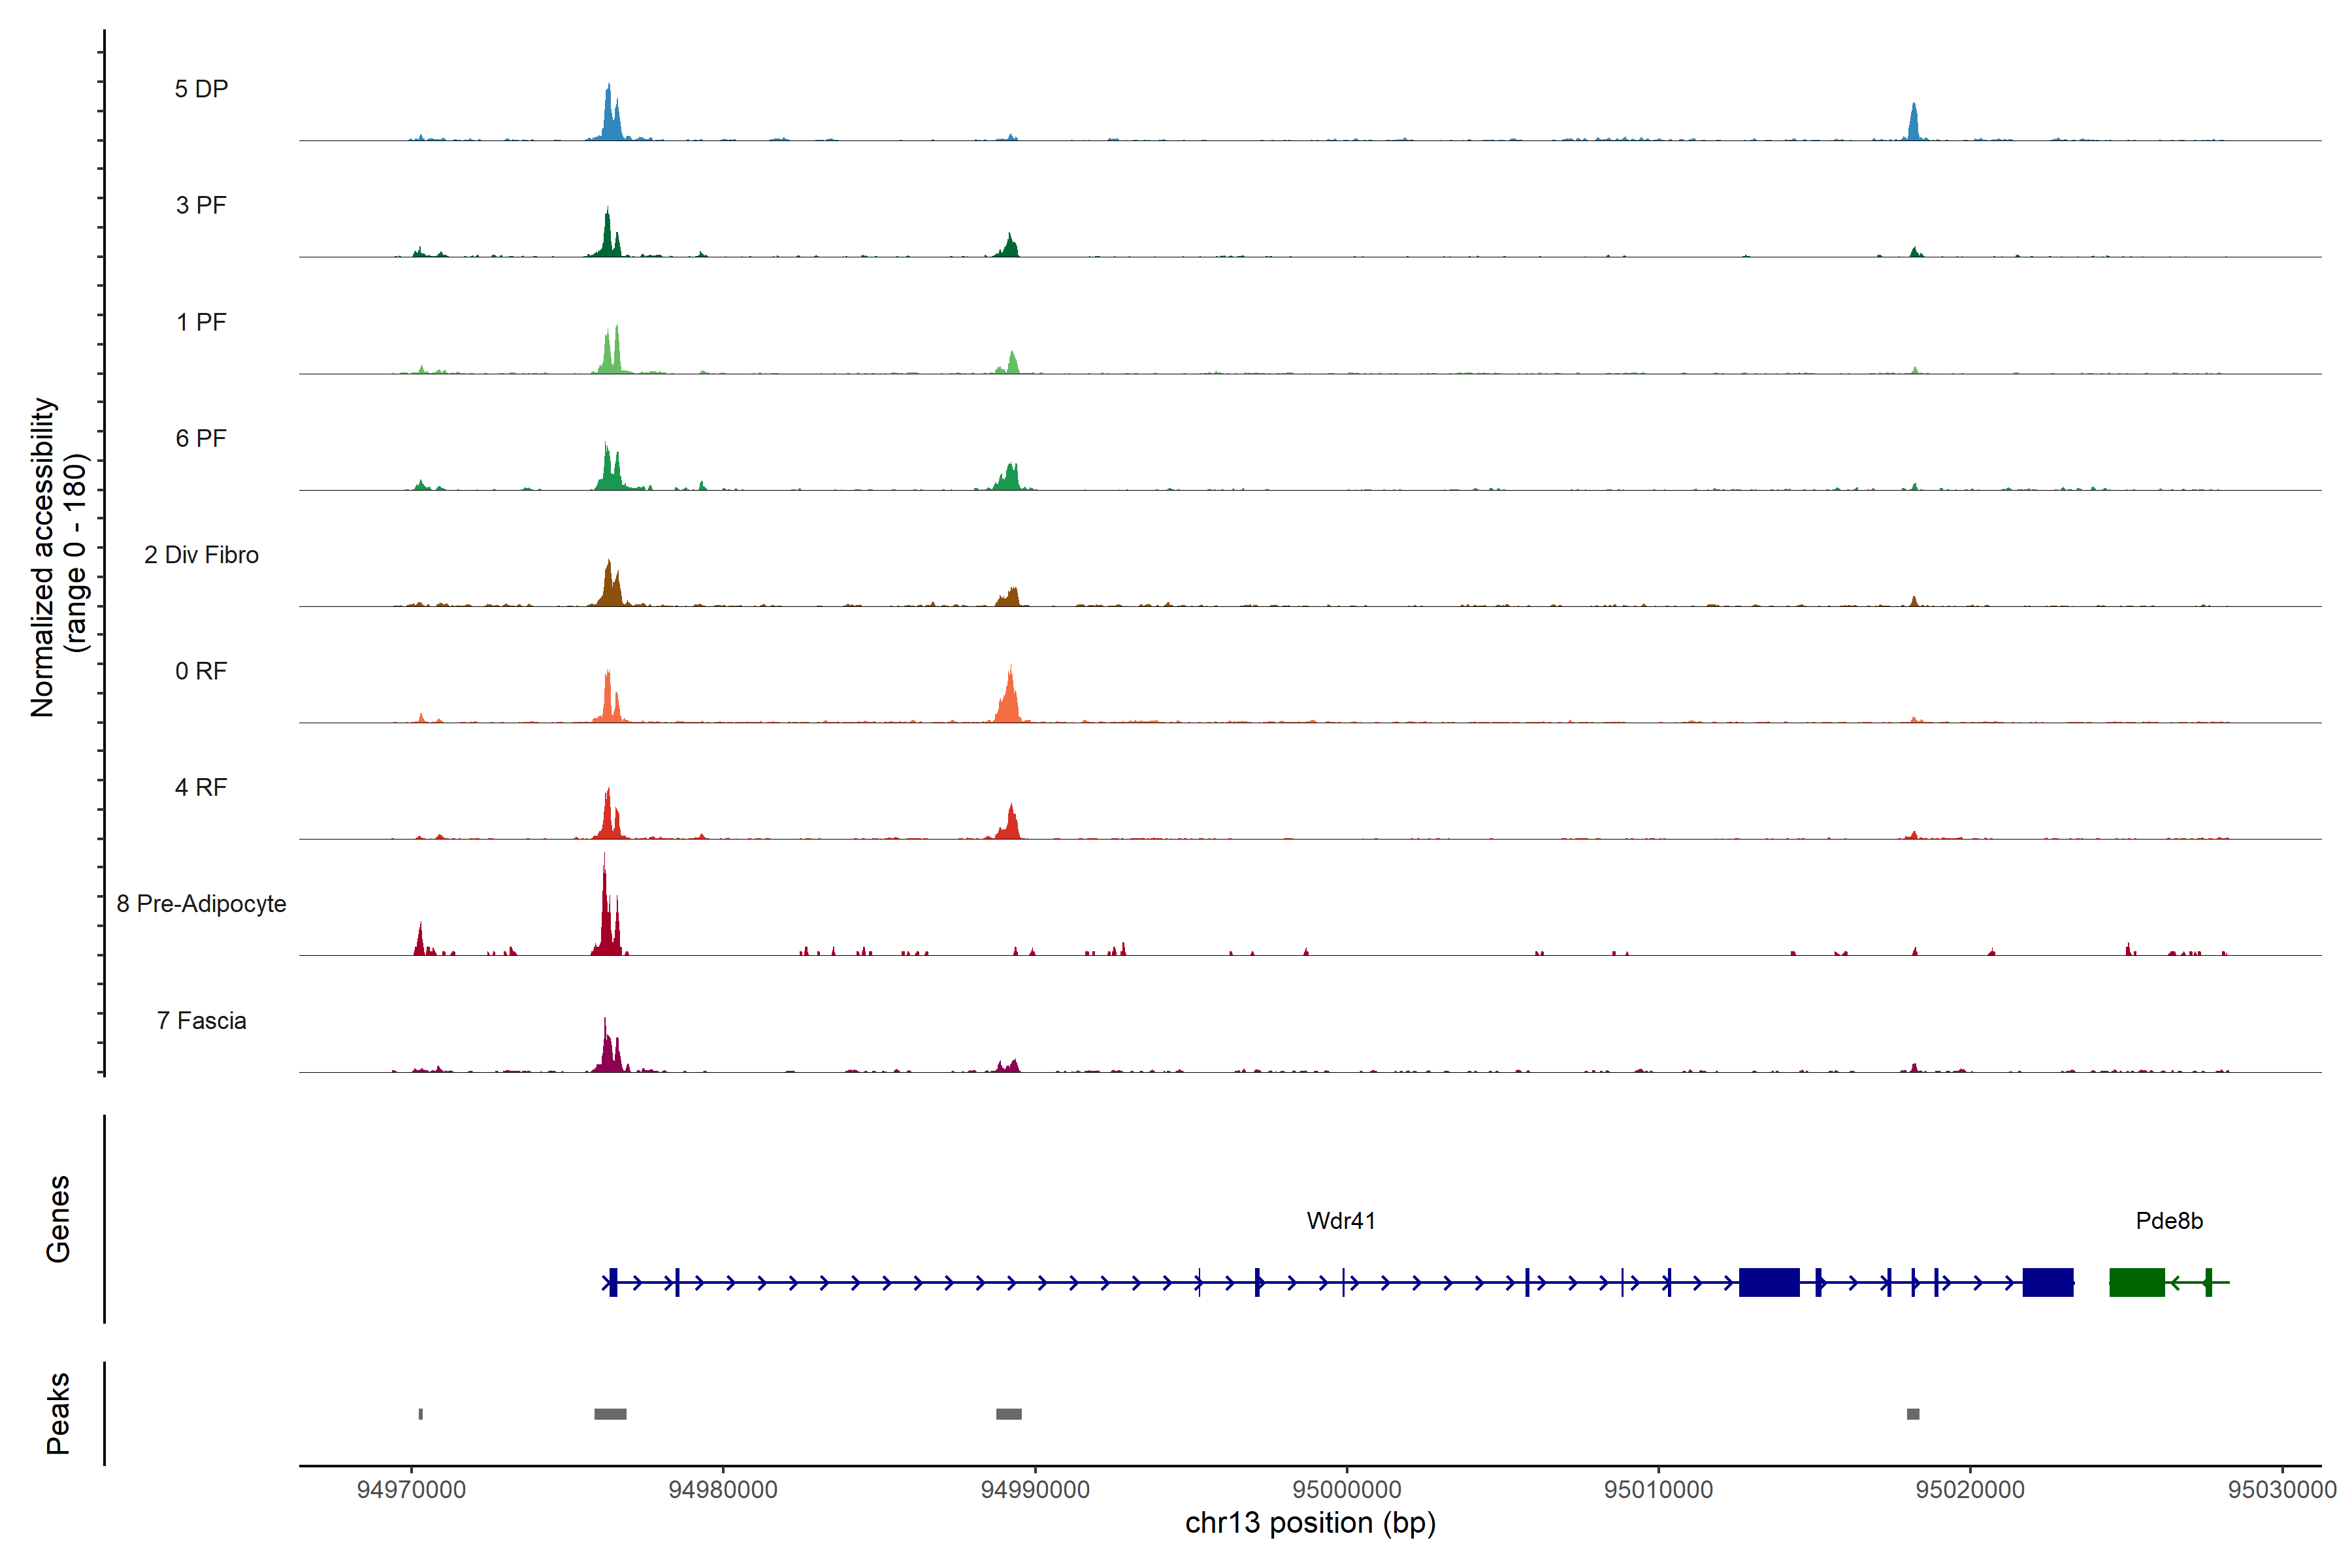
Task: Click the 95000000 axis tick label
Action: [x=1346, y=1490]
